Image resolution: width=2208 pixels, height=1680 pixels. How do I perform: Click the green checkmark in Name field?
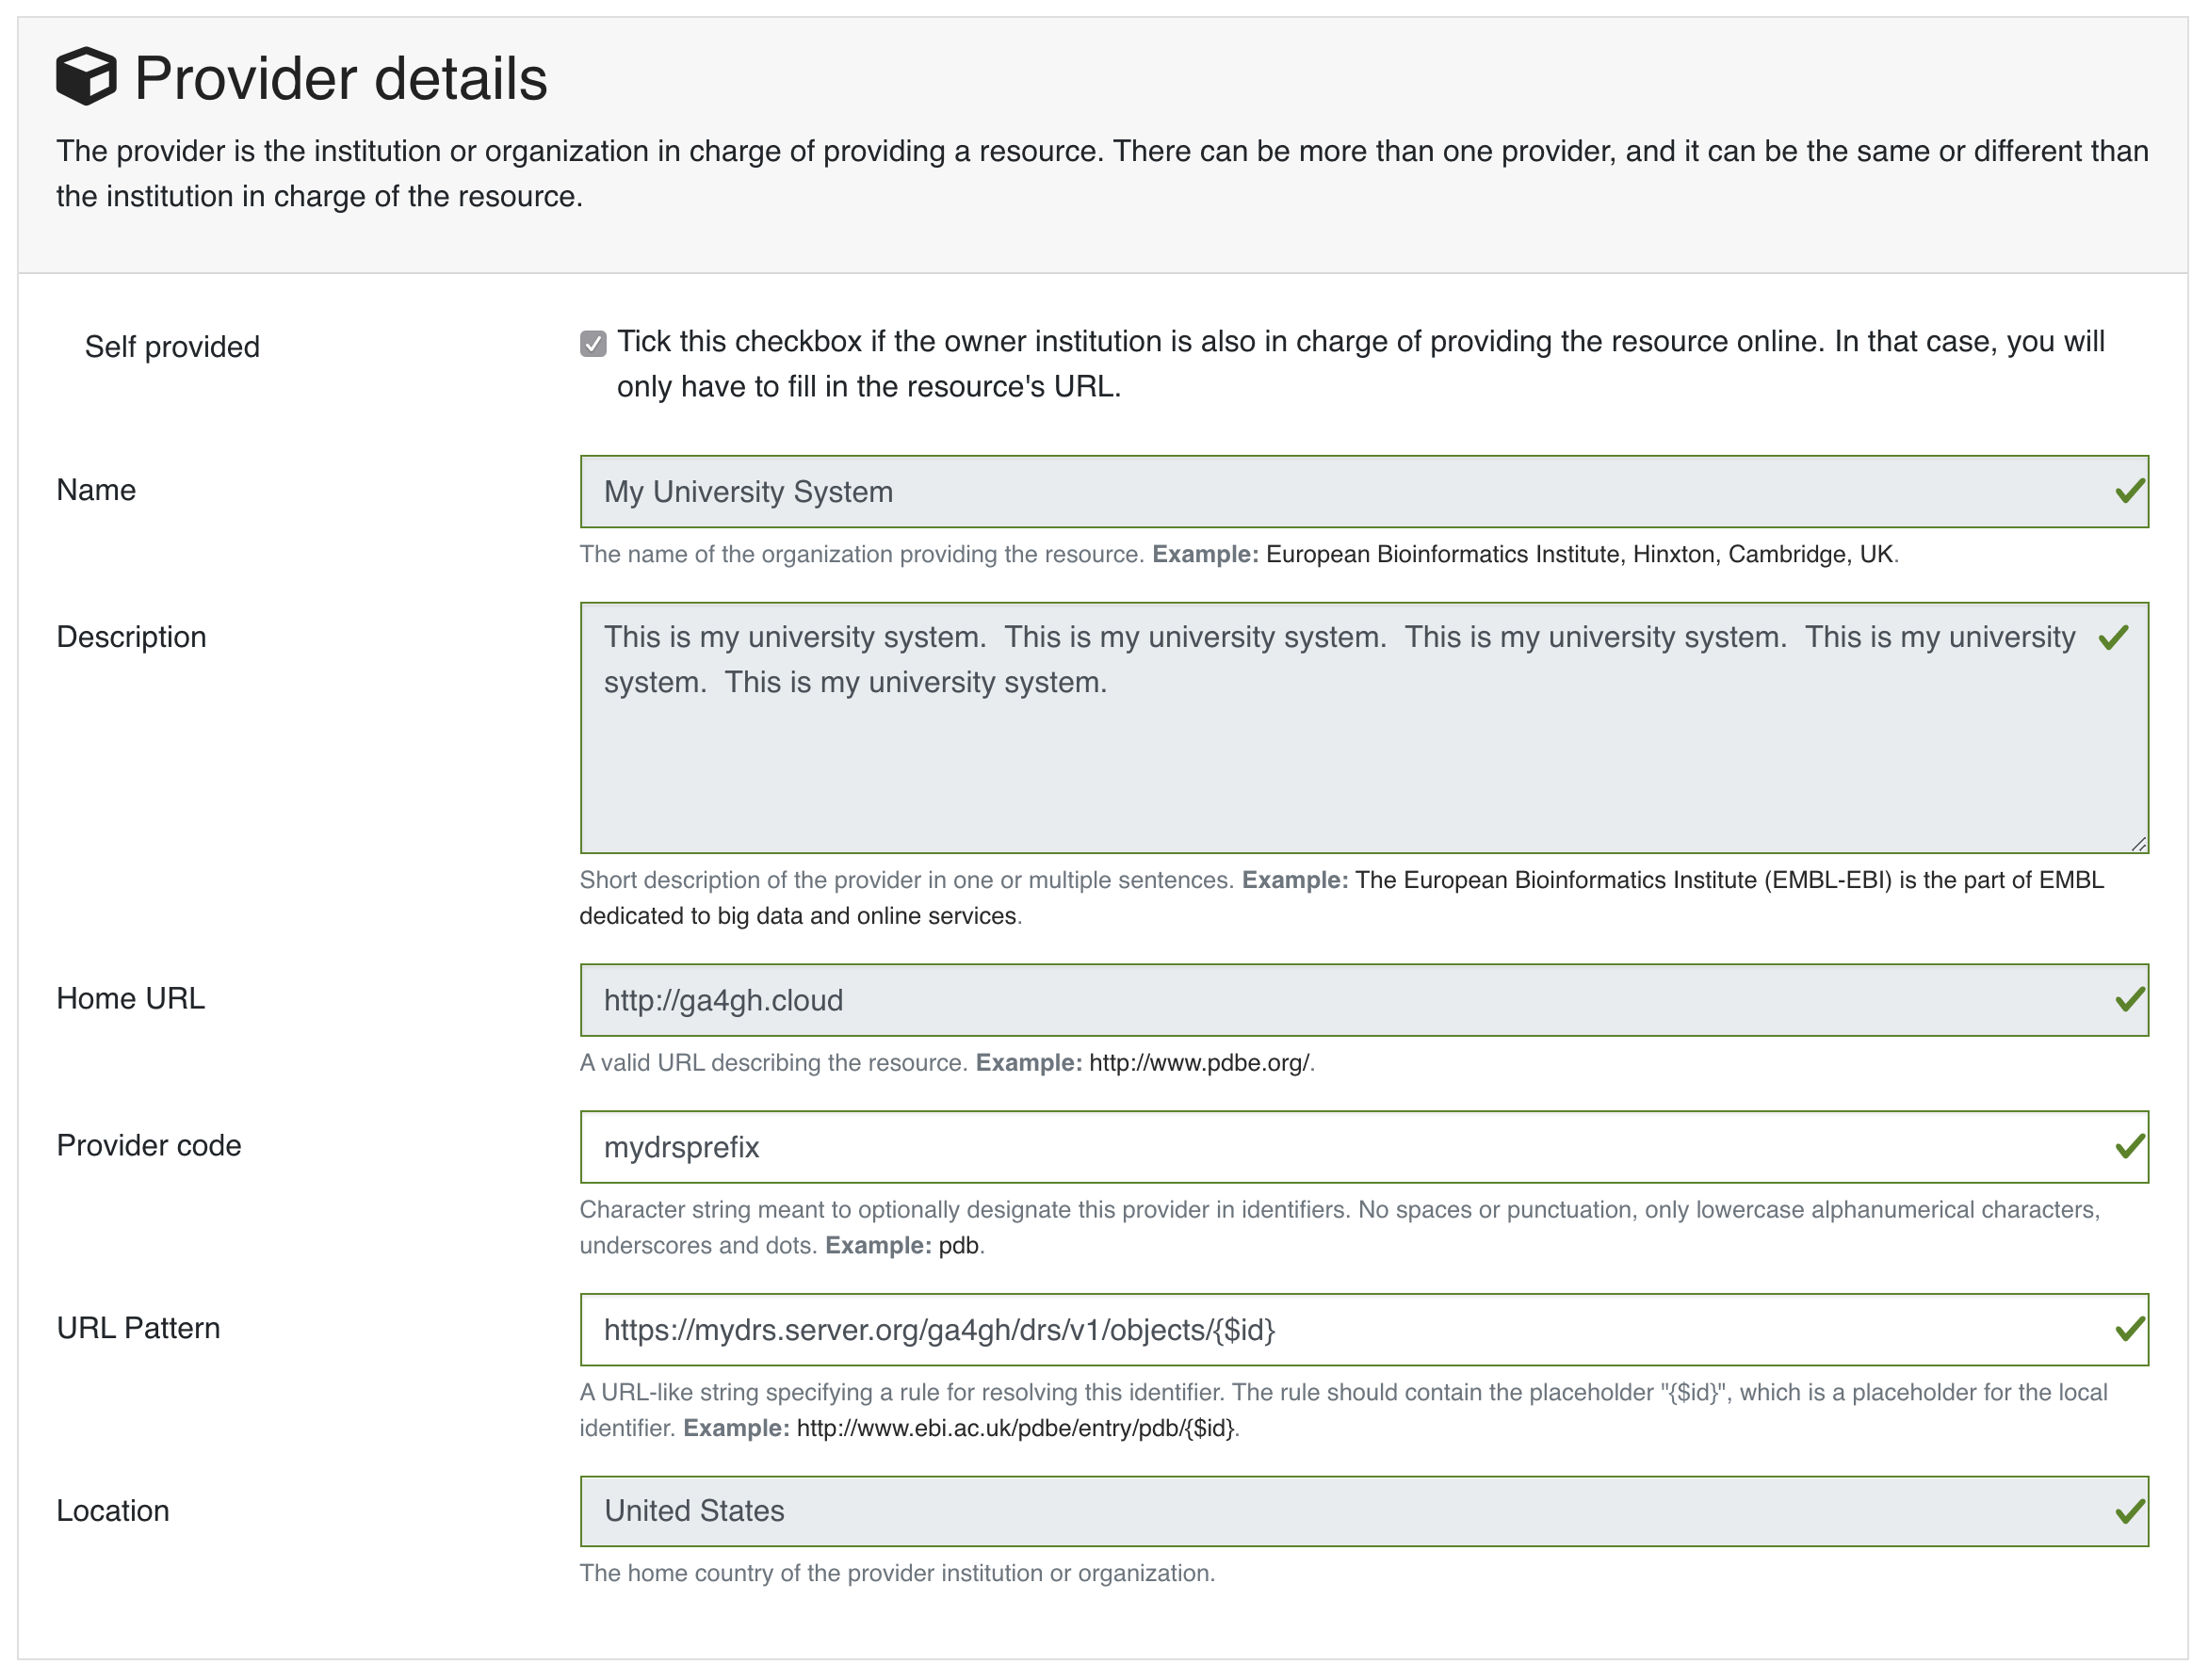tap(2129, 491)
